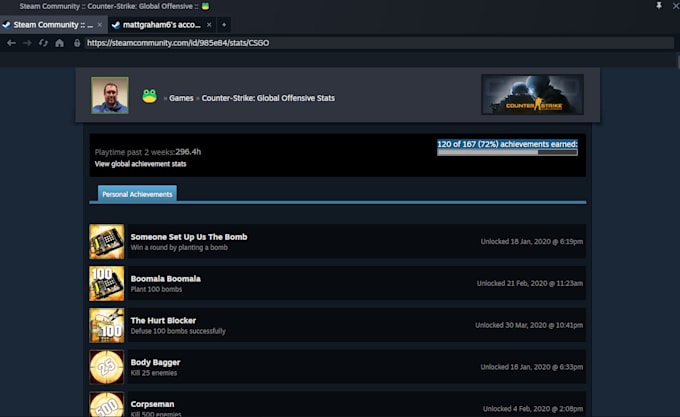Click the Boomala Boomala achievement icon
Viewport: 680px width, 417px height.
tap(107, 283)
